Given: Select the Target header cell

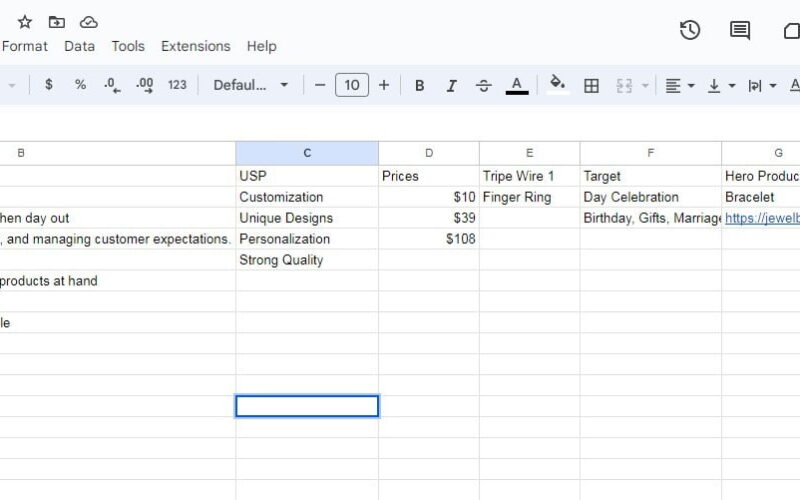Looking at the screenshot, I should tap(651, 176).
